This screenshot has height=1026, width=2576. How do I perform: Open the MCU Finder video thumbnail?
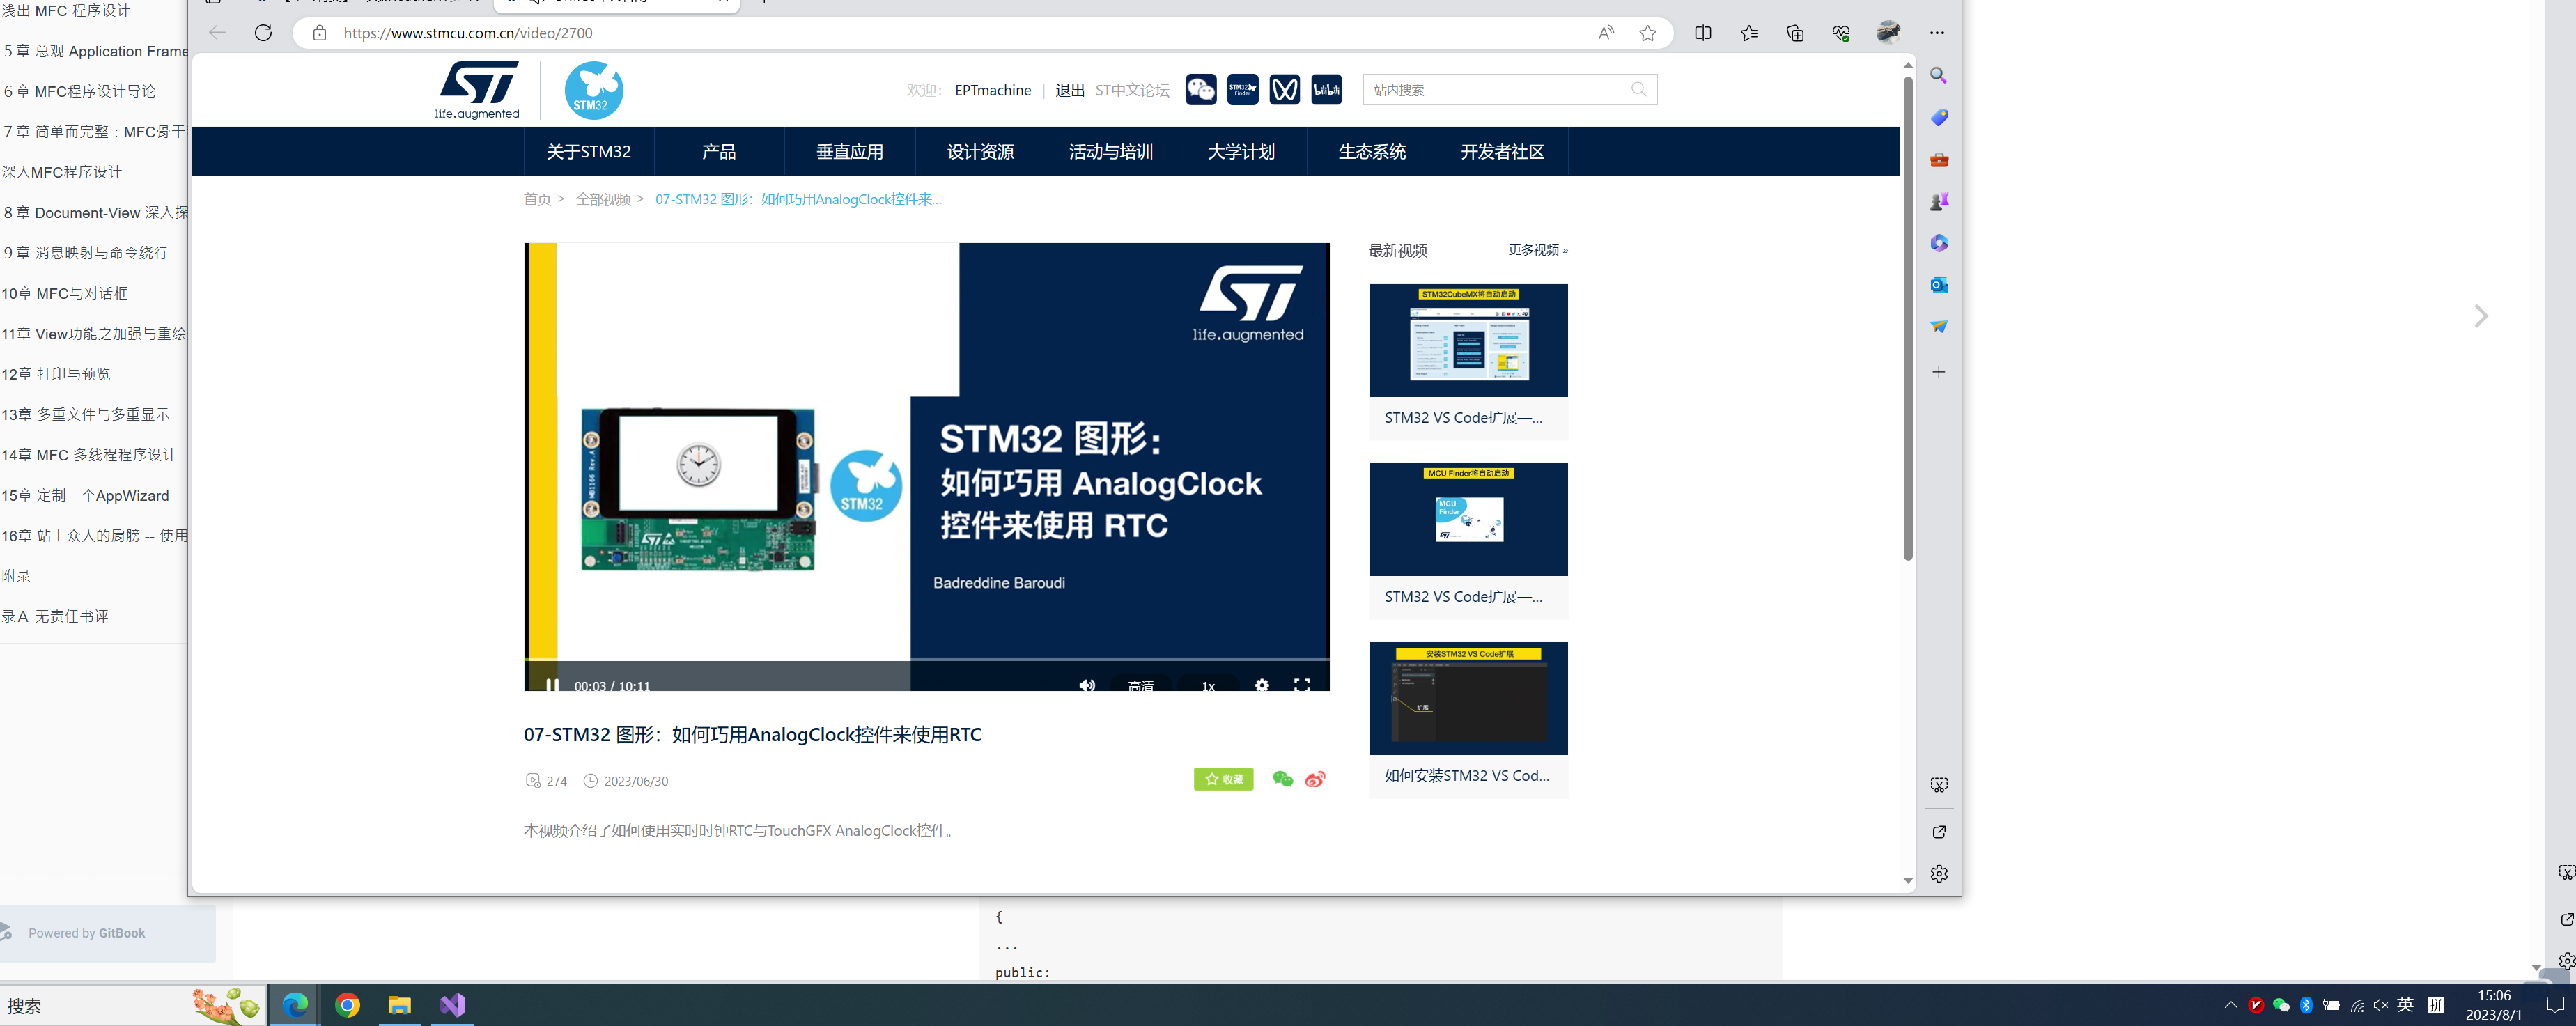point(1468,519)
